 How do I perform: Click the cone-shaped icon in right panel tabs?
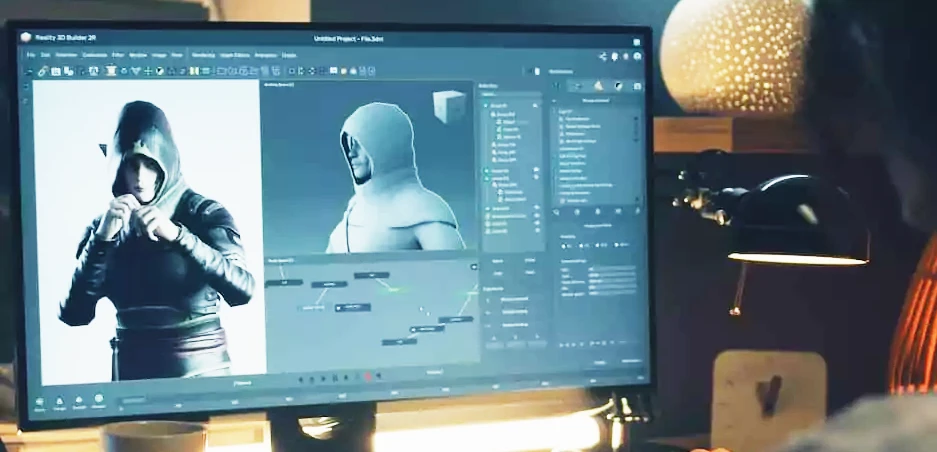pyautogui.click(x=598, y=87)
